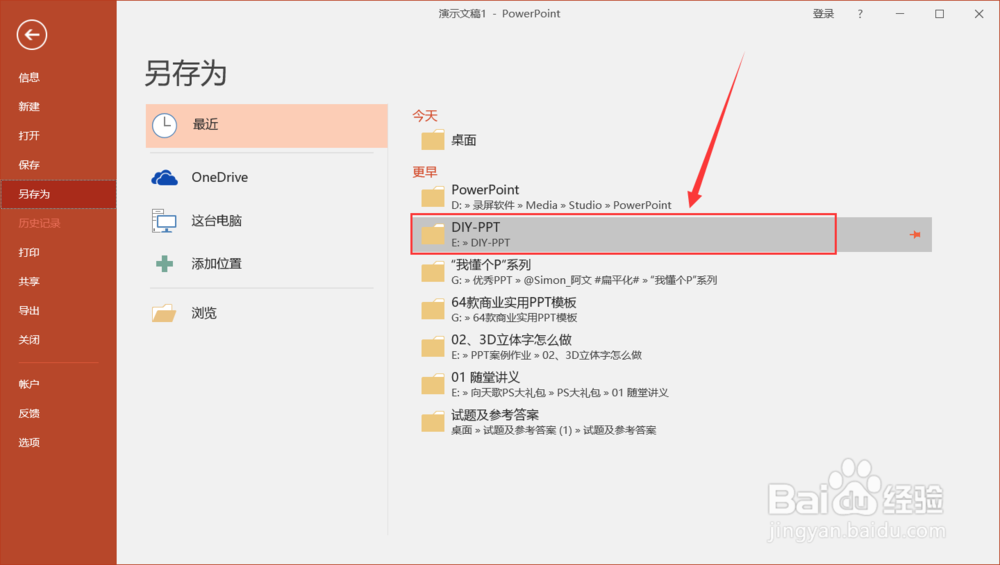Open 共享 in the backstage menu
Image resolution: width=1000 pixels, height=565 pixels.
[29, 281]
